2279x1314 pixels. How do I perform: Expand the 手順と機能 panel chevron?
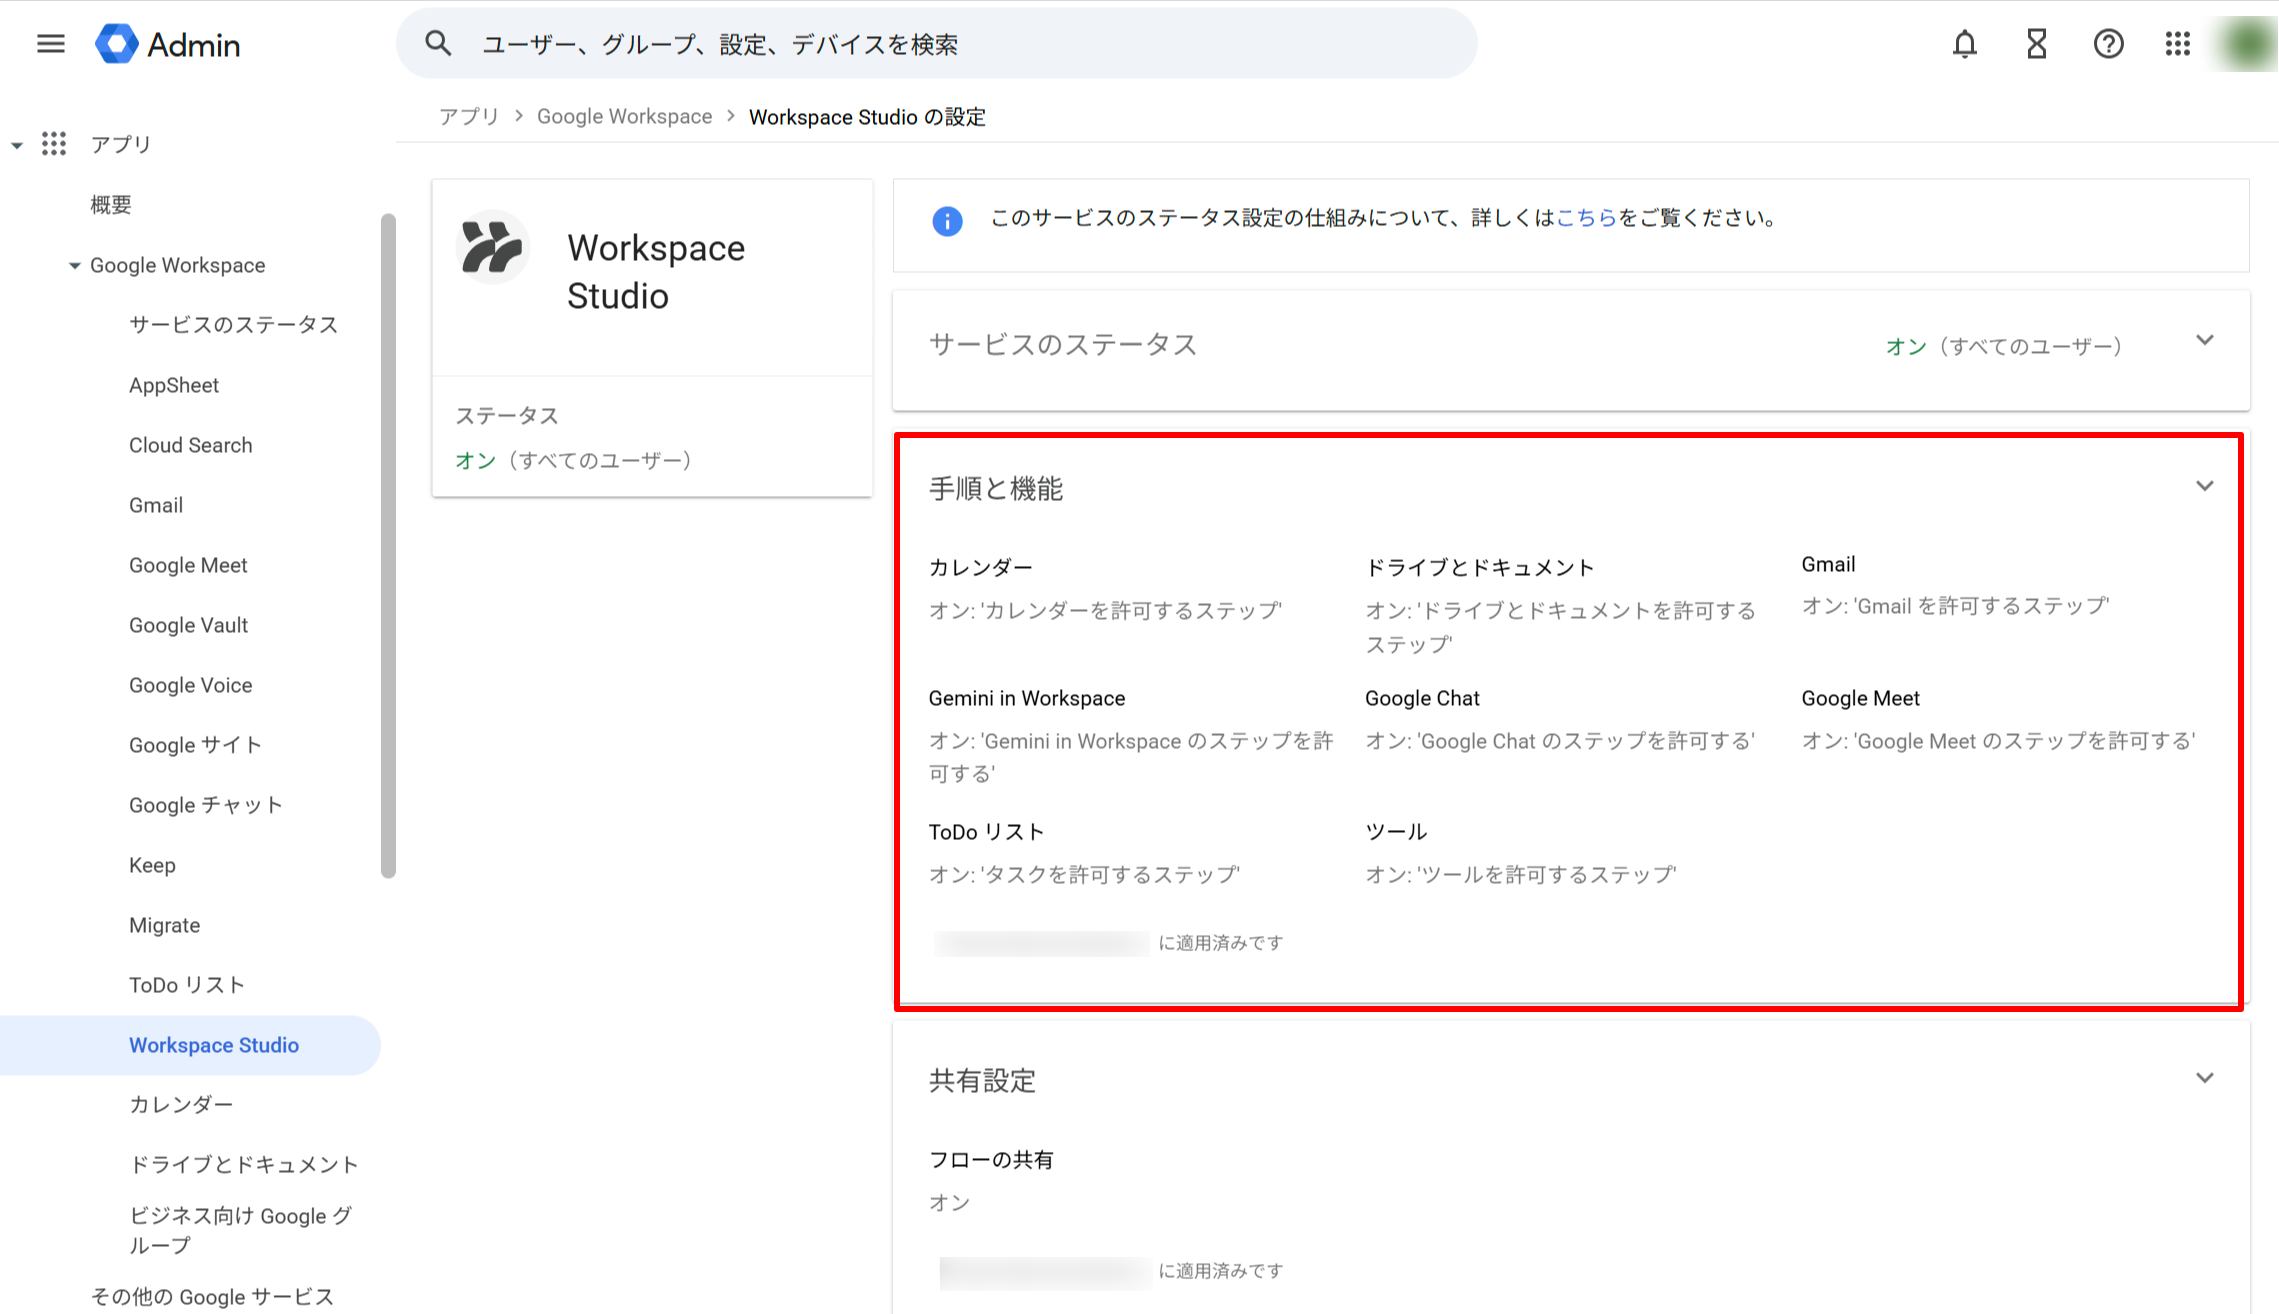pyautogui.click(x=2204, y=486)
